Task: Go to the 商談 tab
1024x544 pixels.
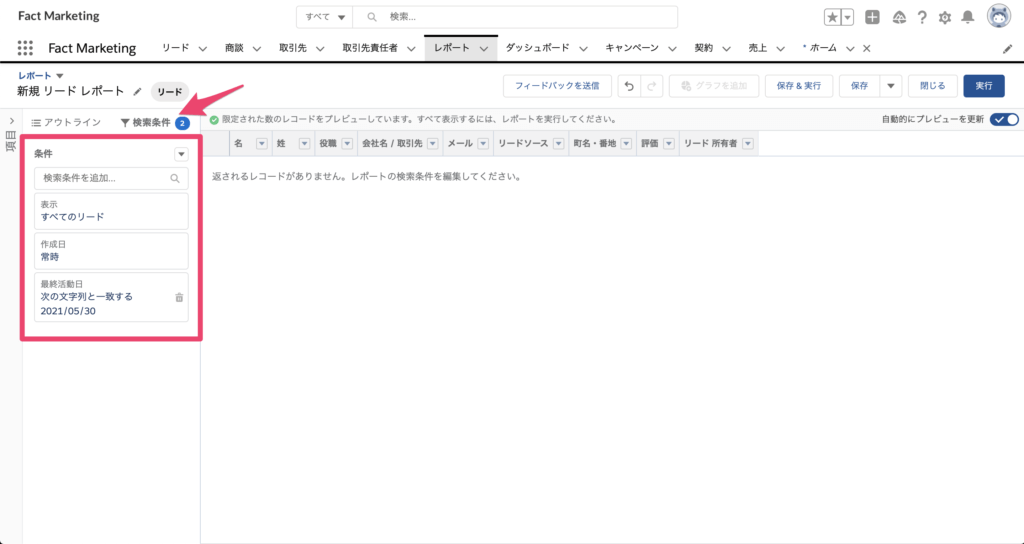Action: [234, 48]
